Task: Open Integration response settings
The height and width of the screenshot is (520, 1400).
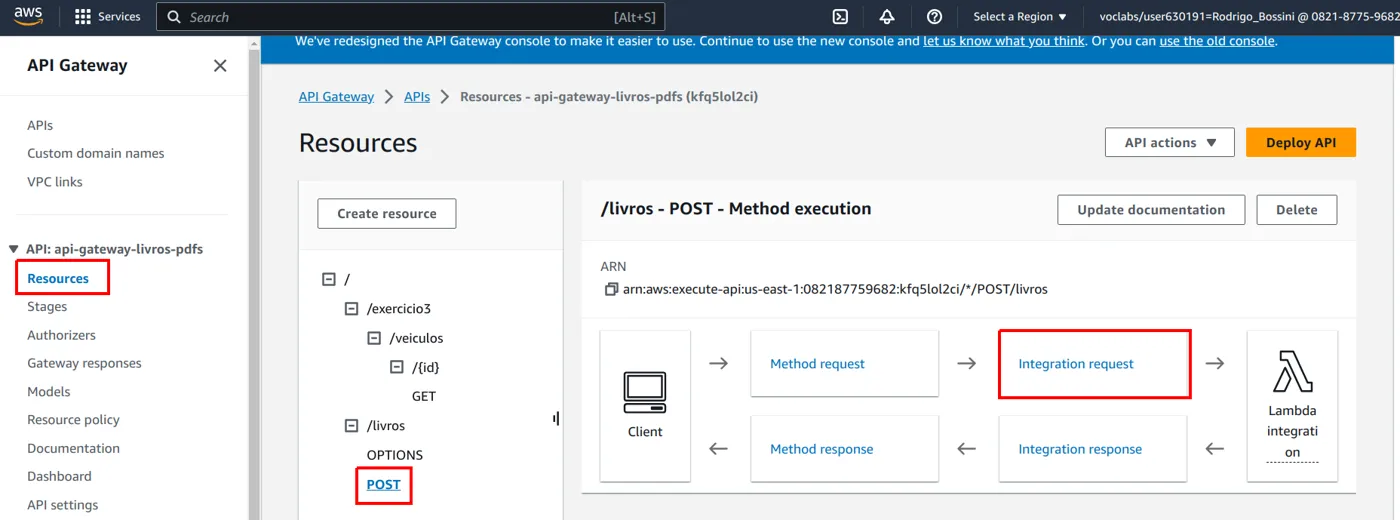Action: [x=1080, y=449]
